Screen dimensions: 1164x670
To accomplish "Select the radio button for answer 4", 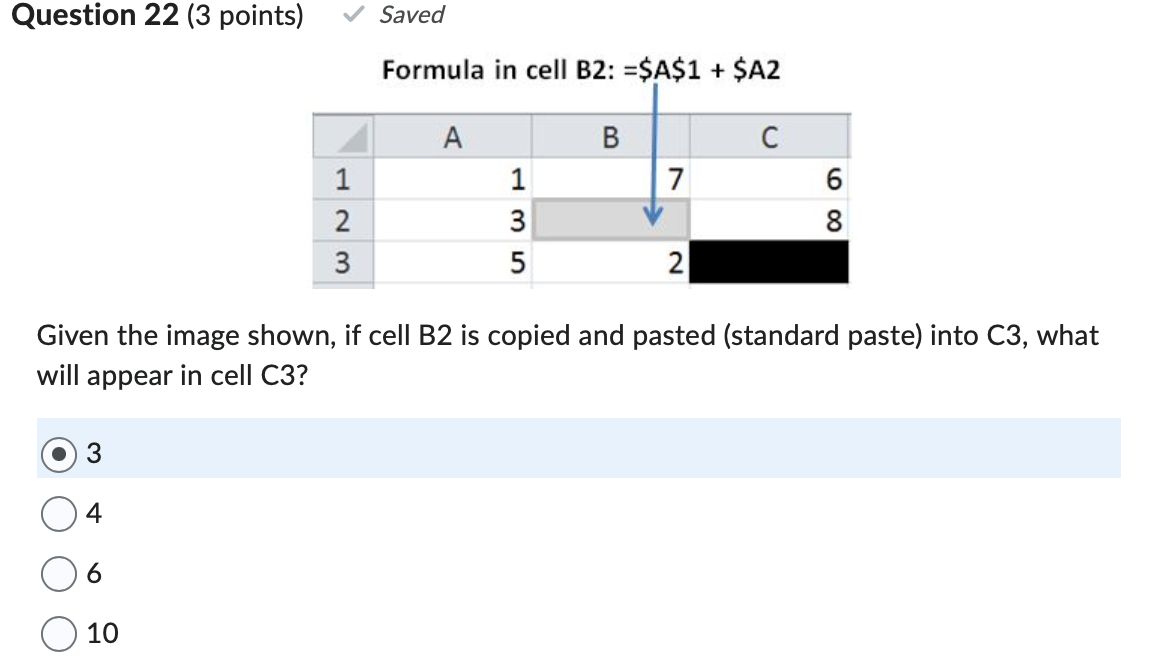I will point(58,513).
